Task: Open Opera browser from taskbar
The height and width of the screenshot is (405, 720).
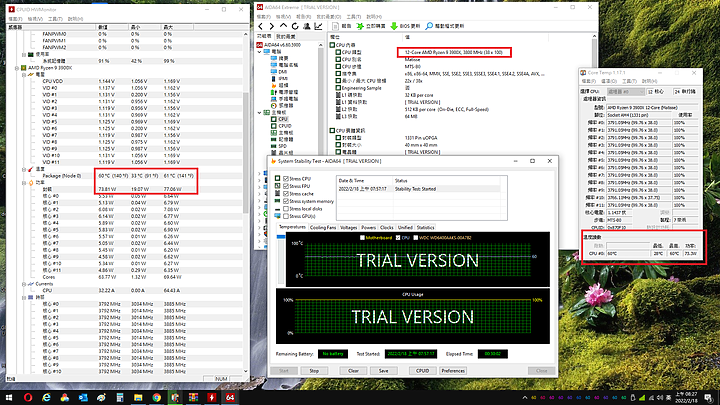Action: coord(28,397)
